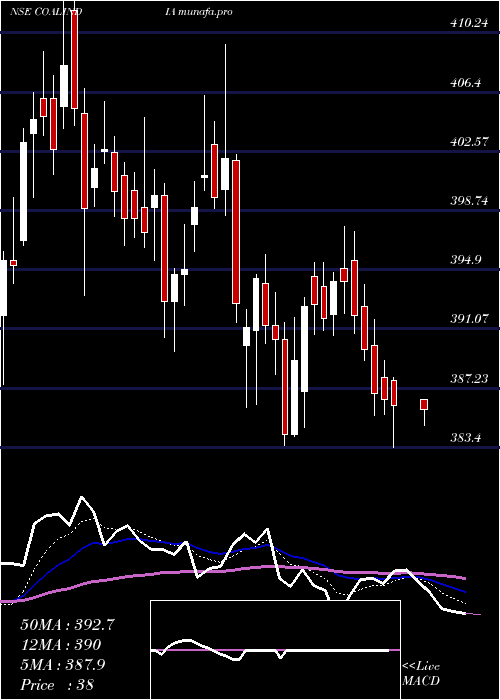500x700 pixels.
Task: Click the last isolated red candlestick
Action: [424, 404]
